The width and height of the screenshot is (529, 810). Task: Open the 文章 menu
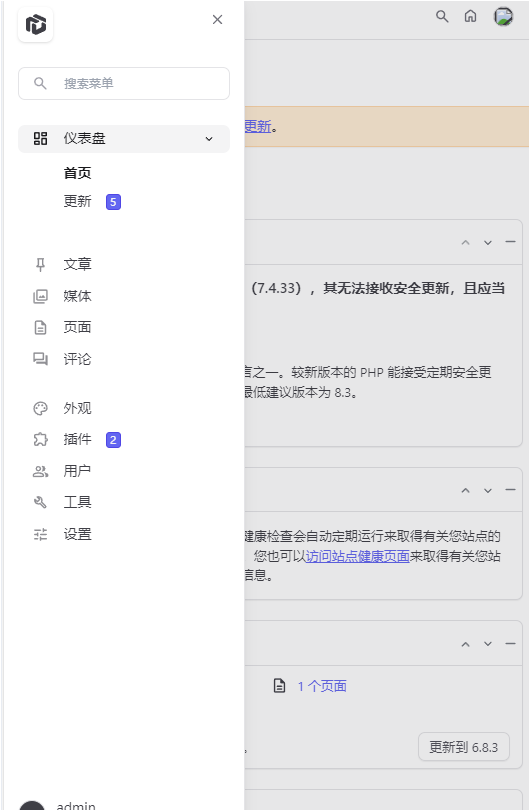pos(77,264)
